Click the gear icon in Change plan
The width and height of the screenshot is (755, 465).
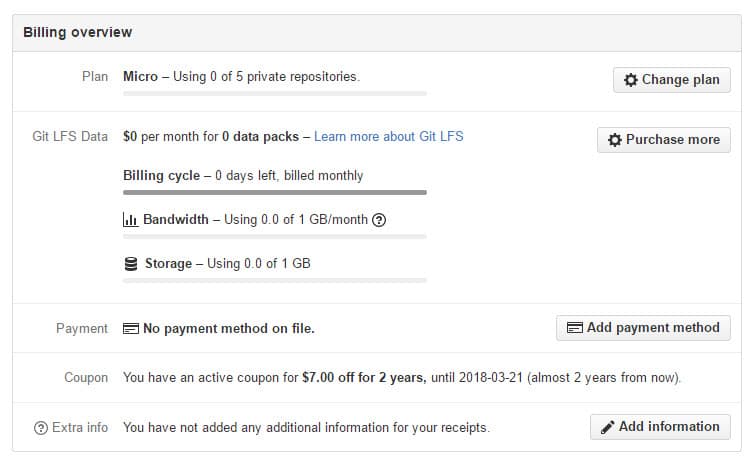click(630, 80)
